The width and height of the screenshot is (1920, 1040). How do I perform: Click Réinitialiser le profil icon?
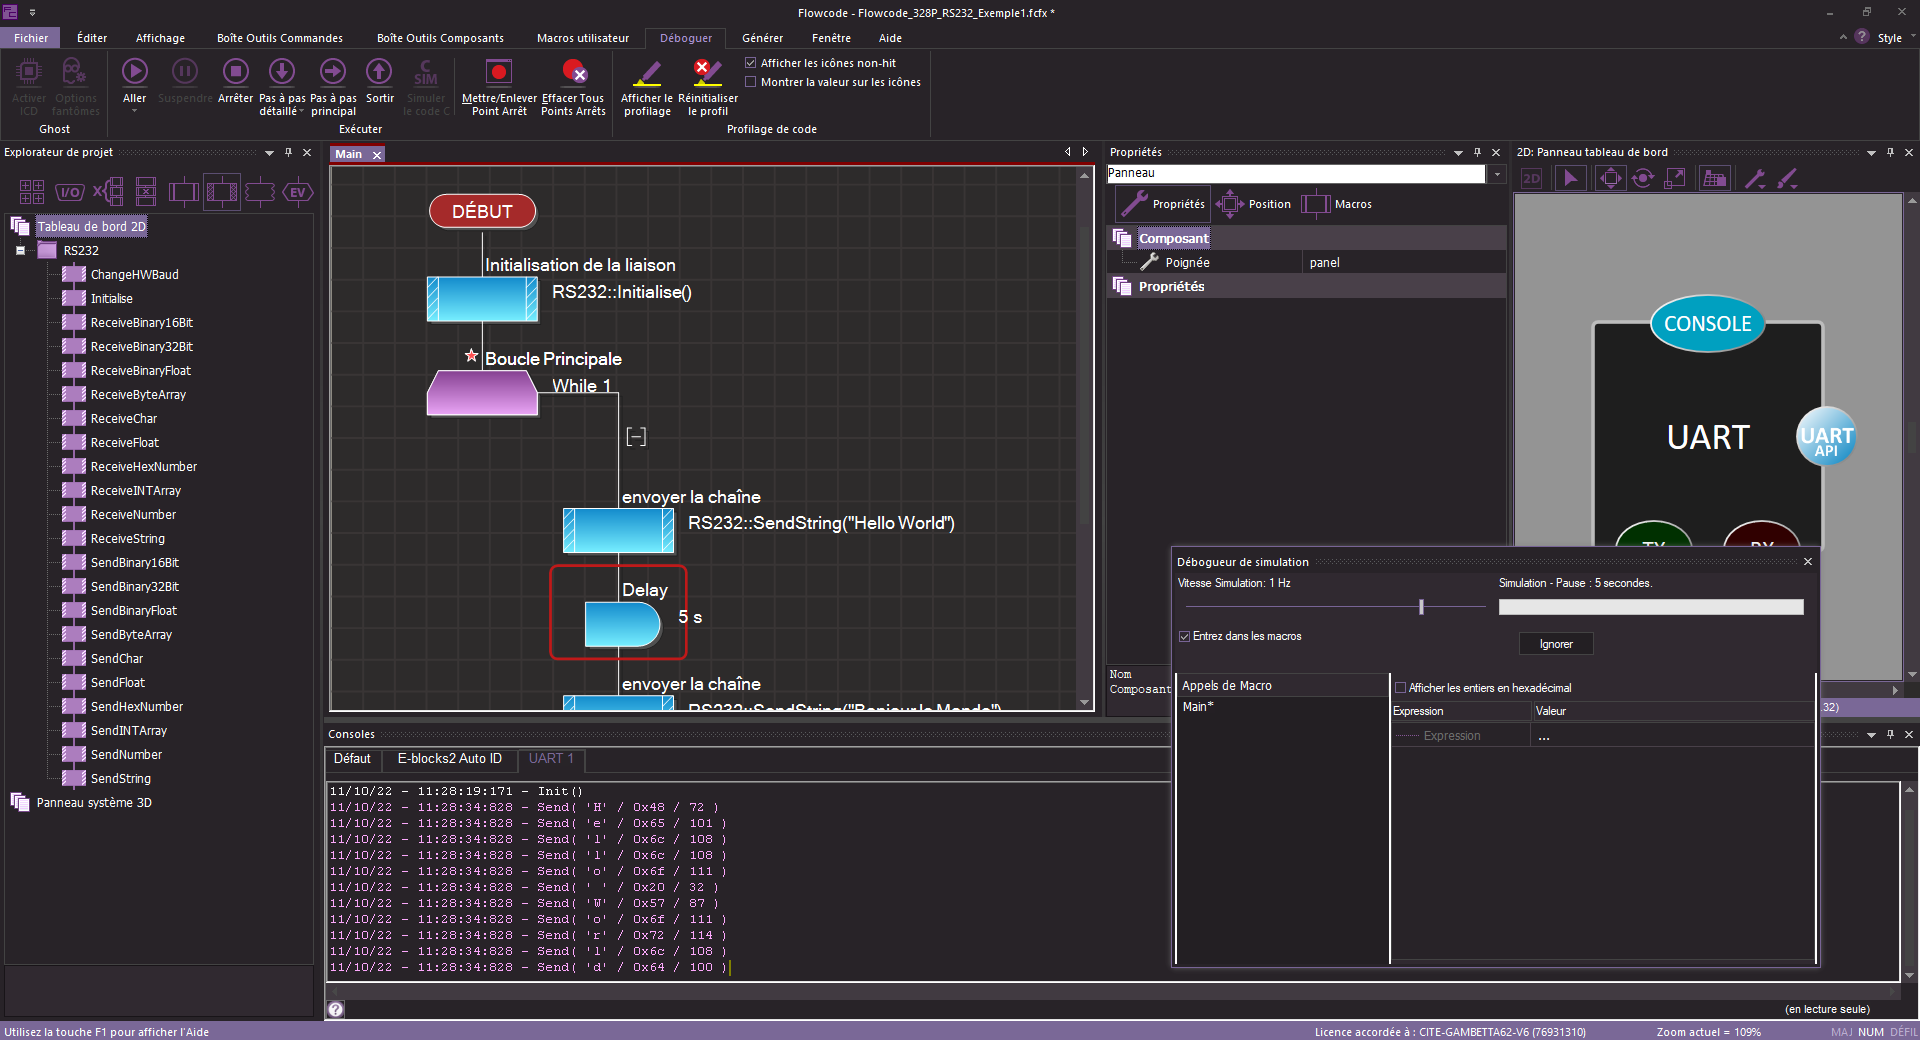tap(707, 72)
